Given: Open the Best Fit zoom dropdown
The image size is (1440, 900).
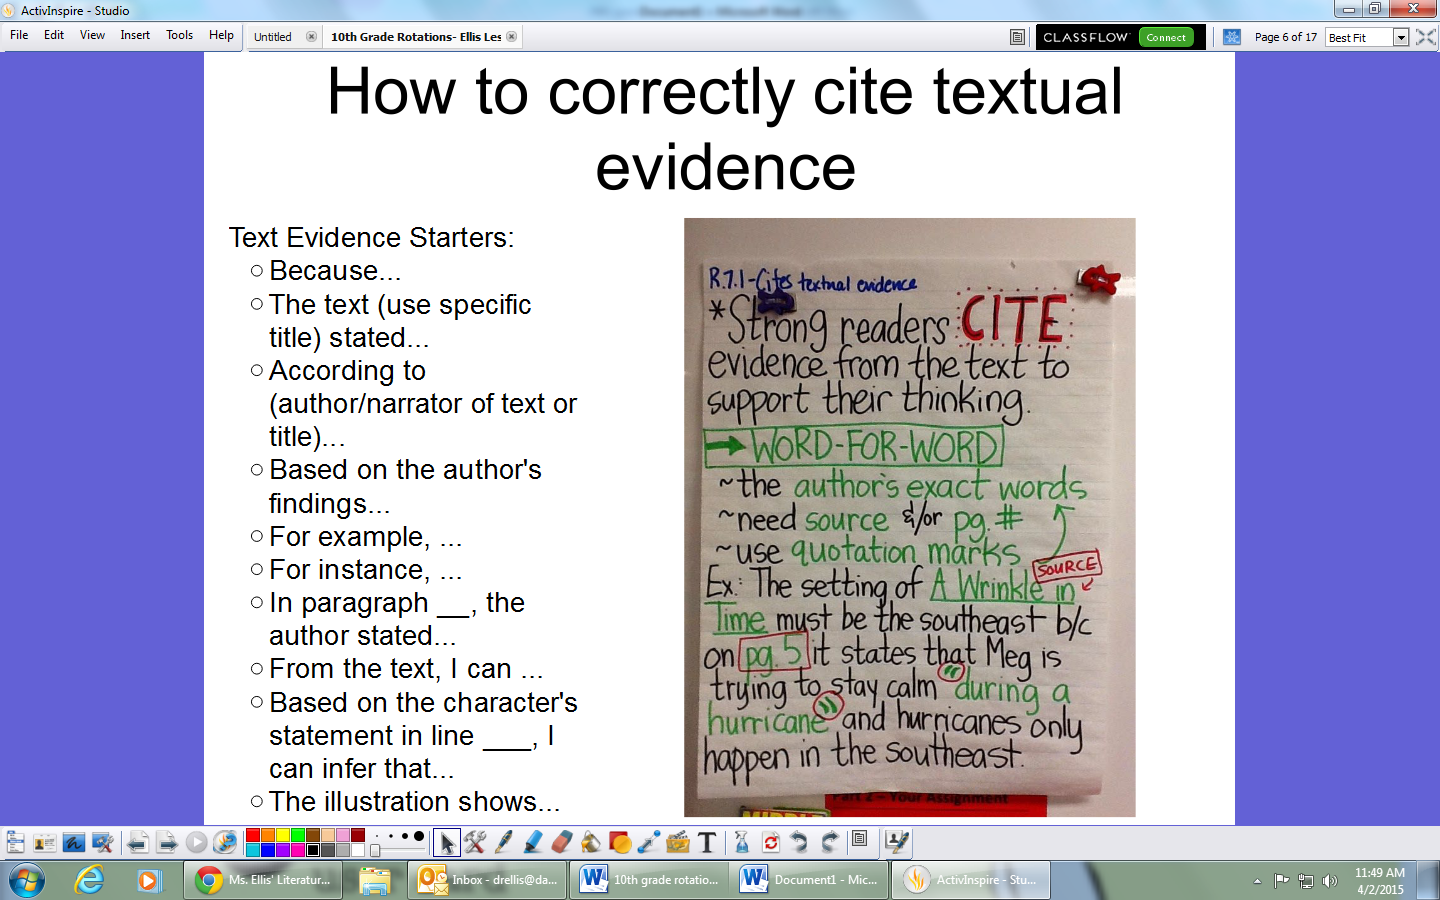Looking at the screenshot, I should (x=1401, y=37).
